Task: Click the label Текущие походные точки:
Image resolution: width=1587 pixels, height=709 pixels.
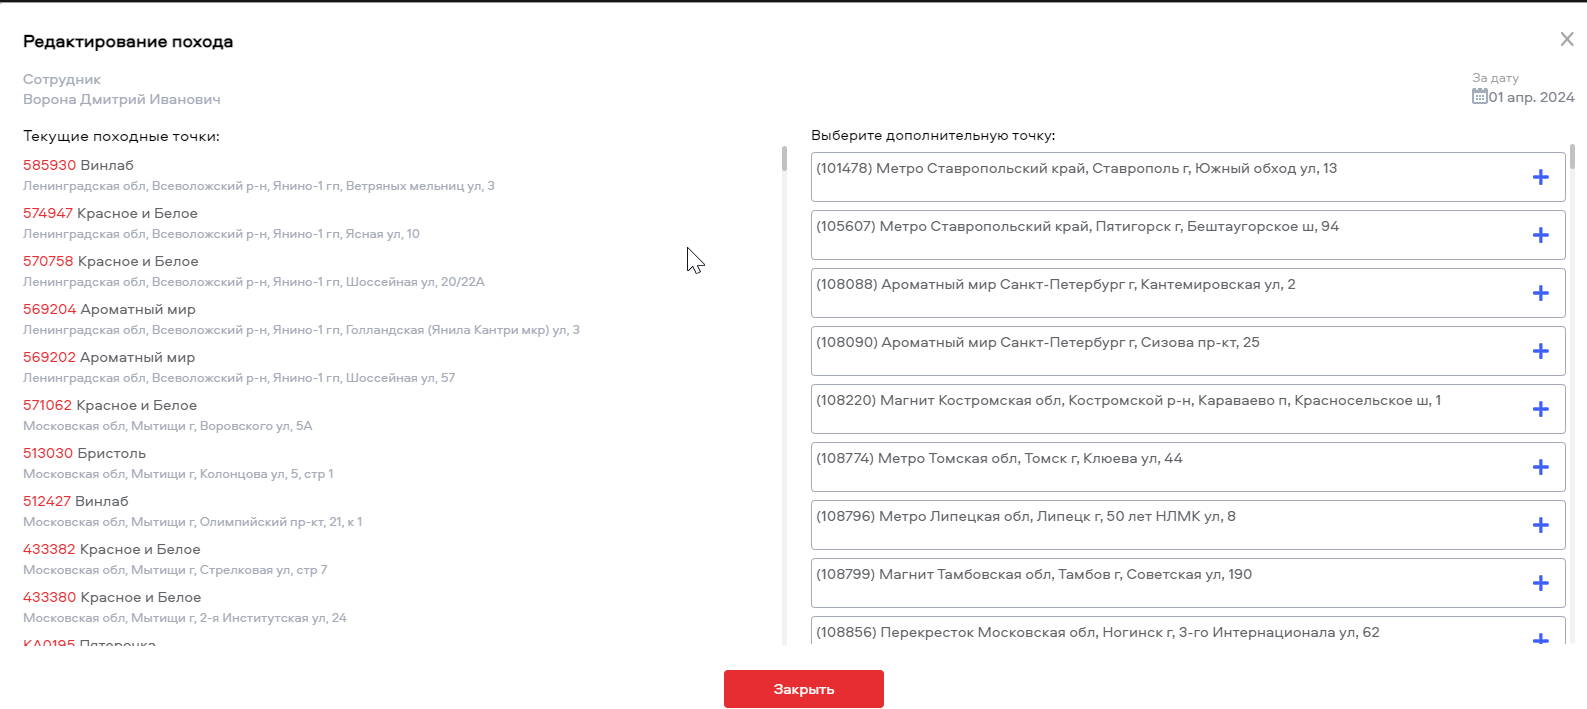Action: coord(121,136)
